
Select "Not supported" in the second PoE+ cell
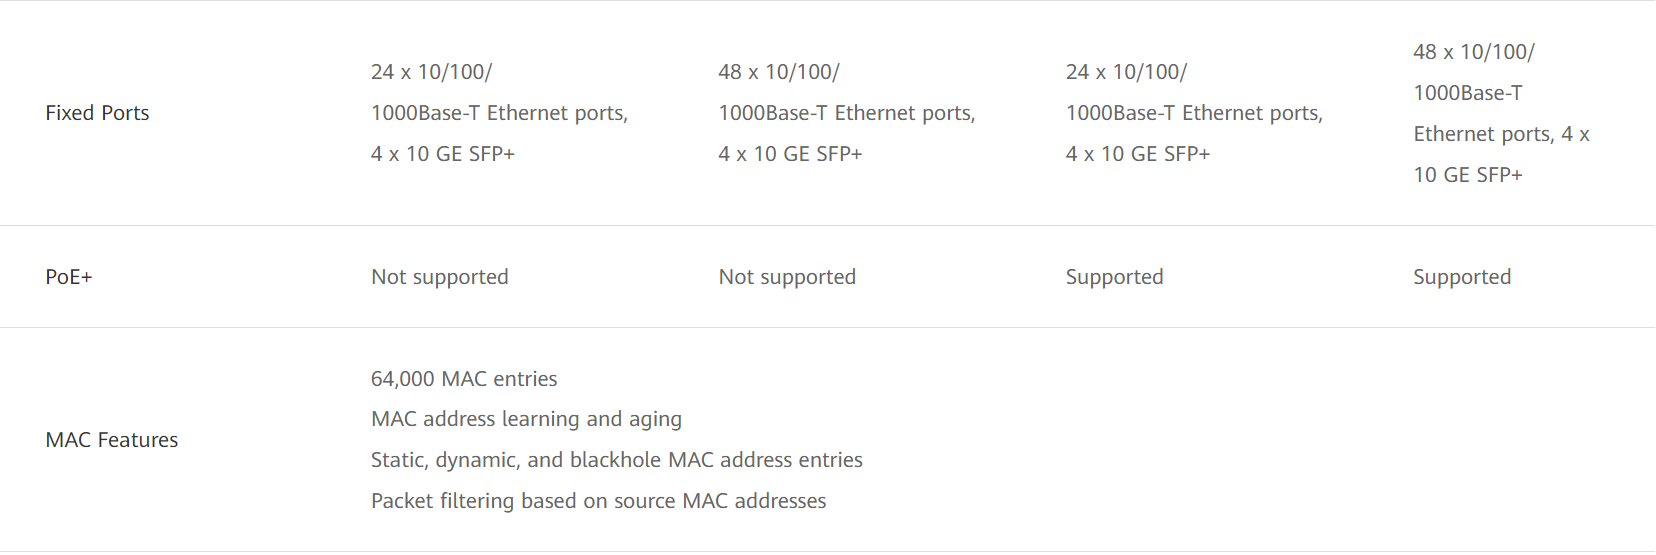(x=787, y=277)
